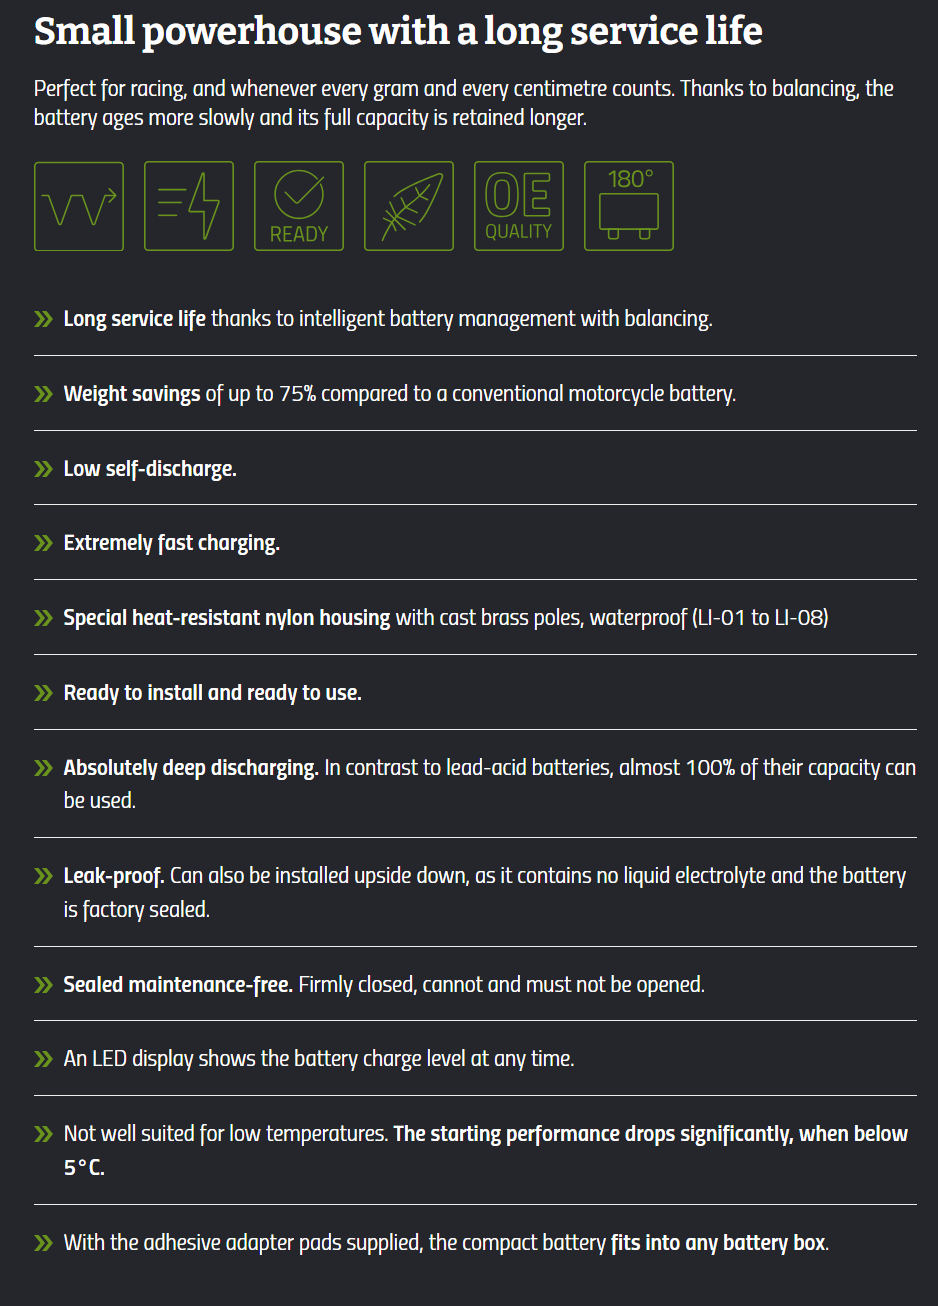Click the Small powerhouse heading
This screenshot has width=938, height=1306.
click(398, 31)
